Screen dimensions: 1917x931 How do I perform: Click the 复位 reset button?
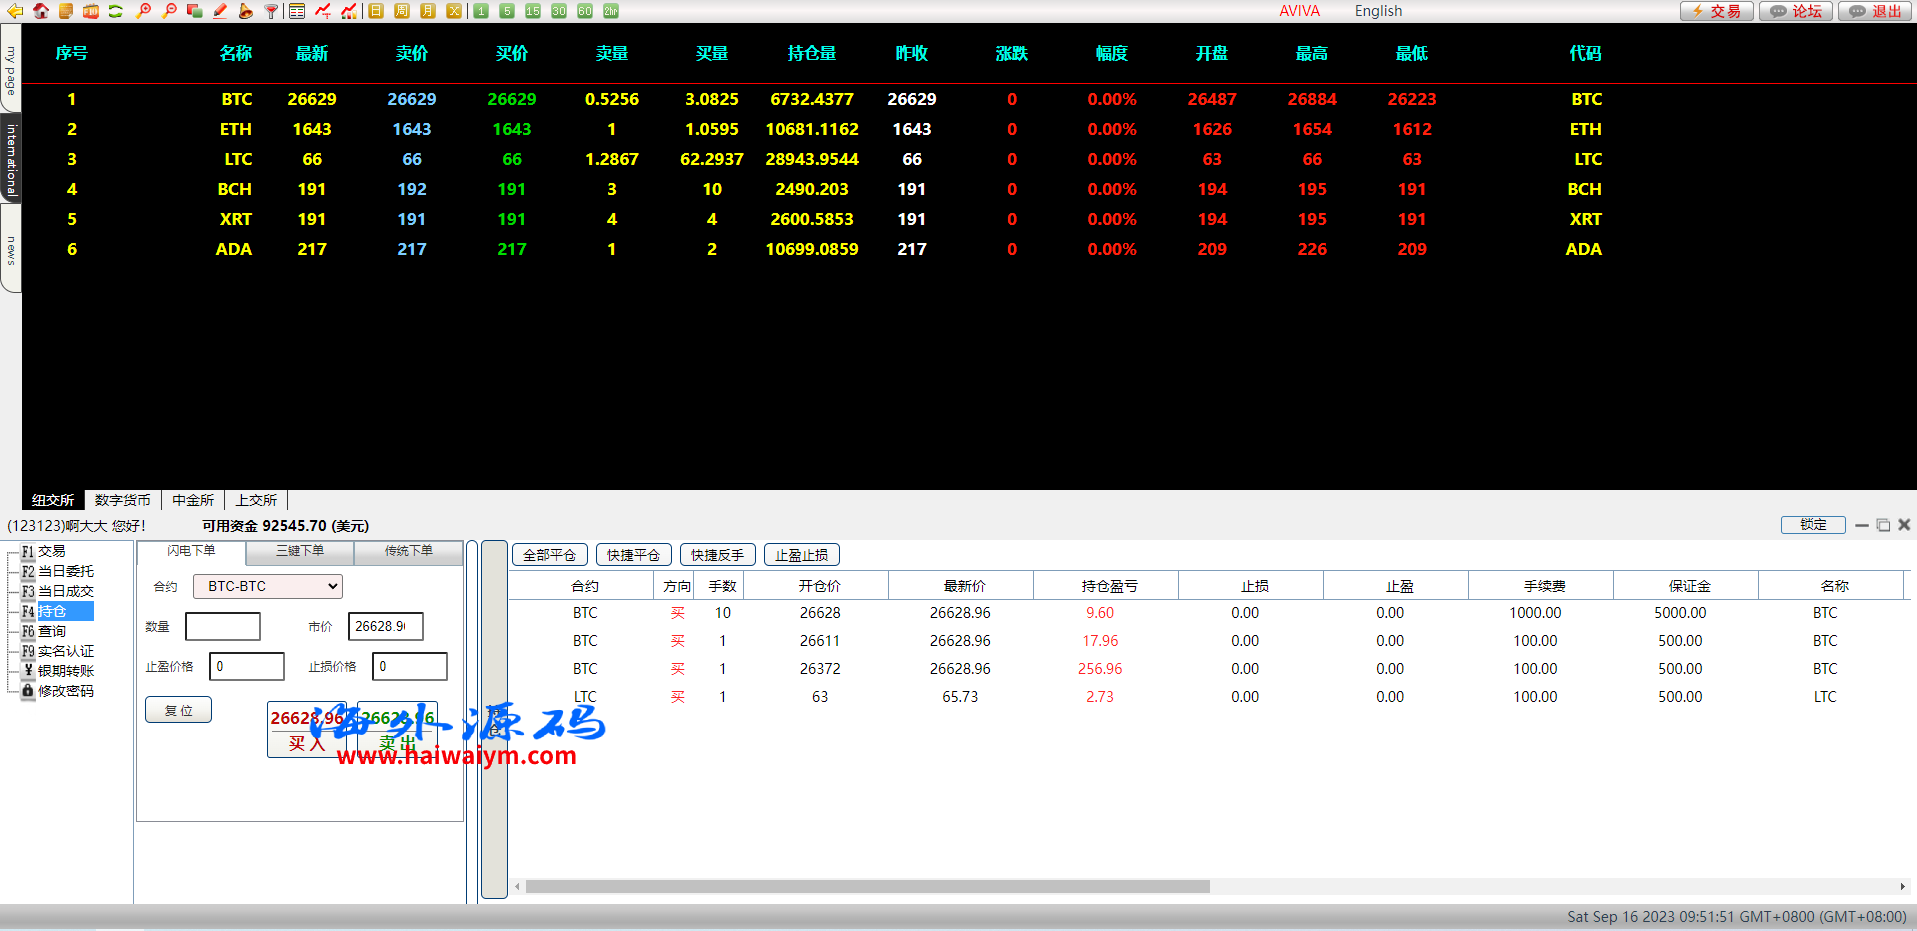[178, 710]
